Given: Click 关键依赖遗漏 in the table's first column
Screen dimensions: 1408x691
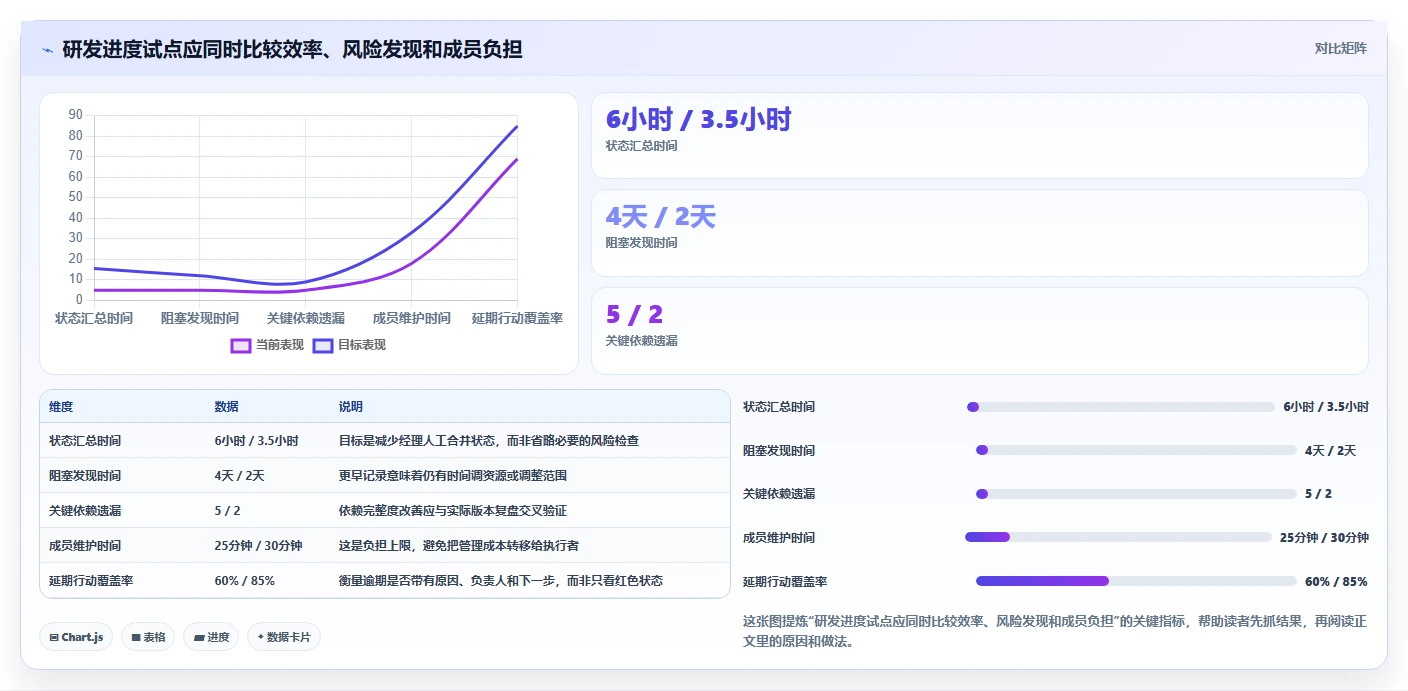Looking at the screenshot, I should (x=85, y=511).
